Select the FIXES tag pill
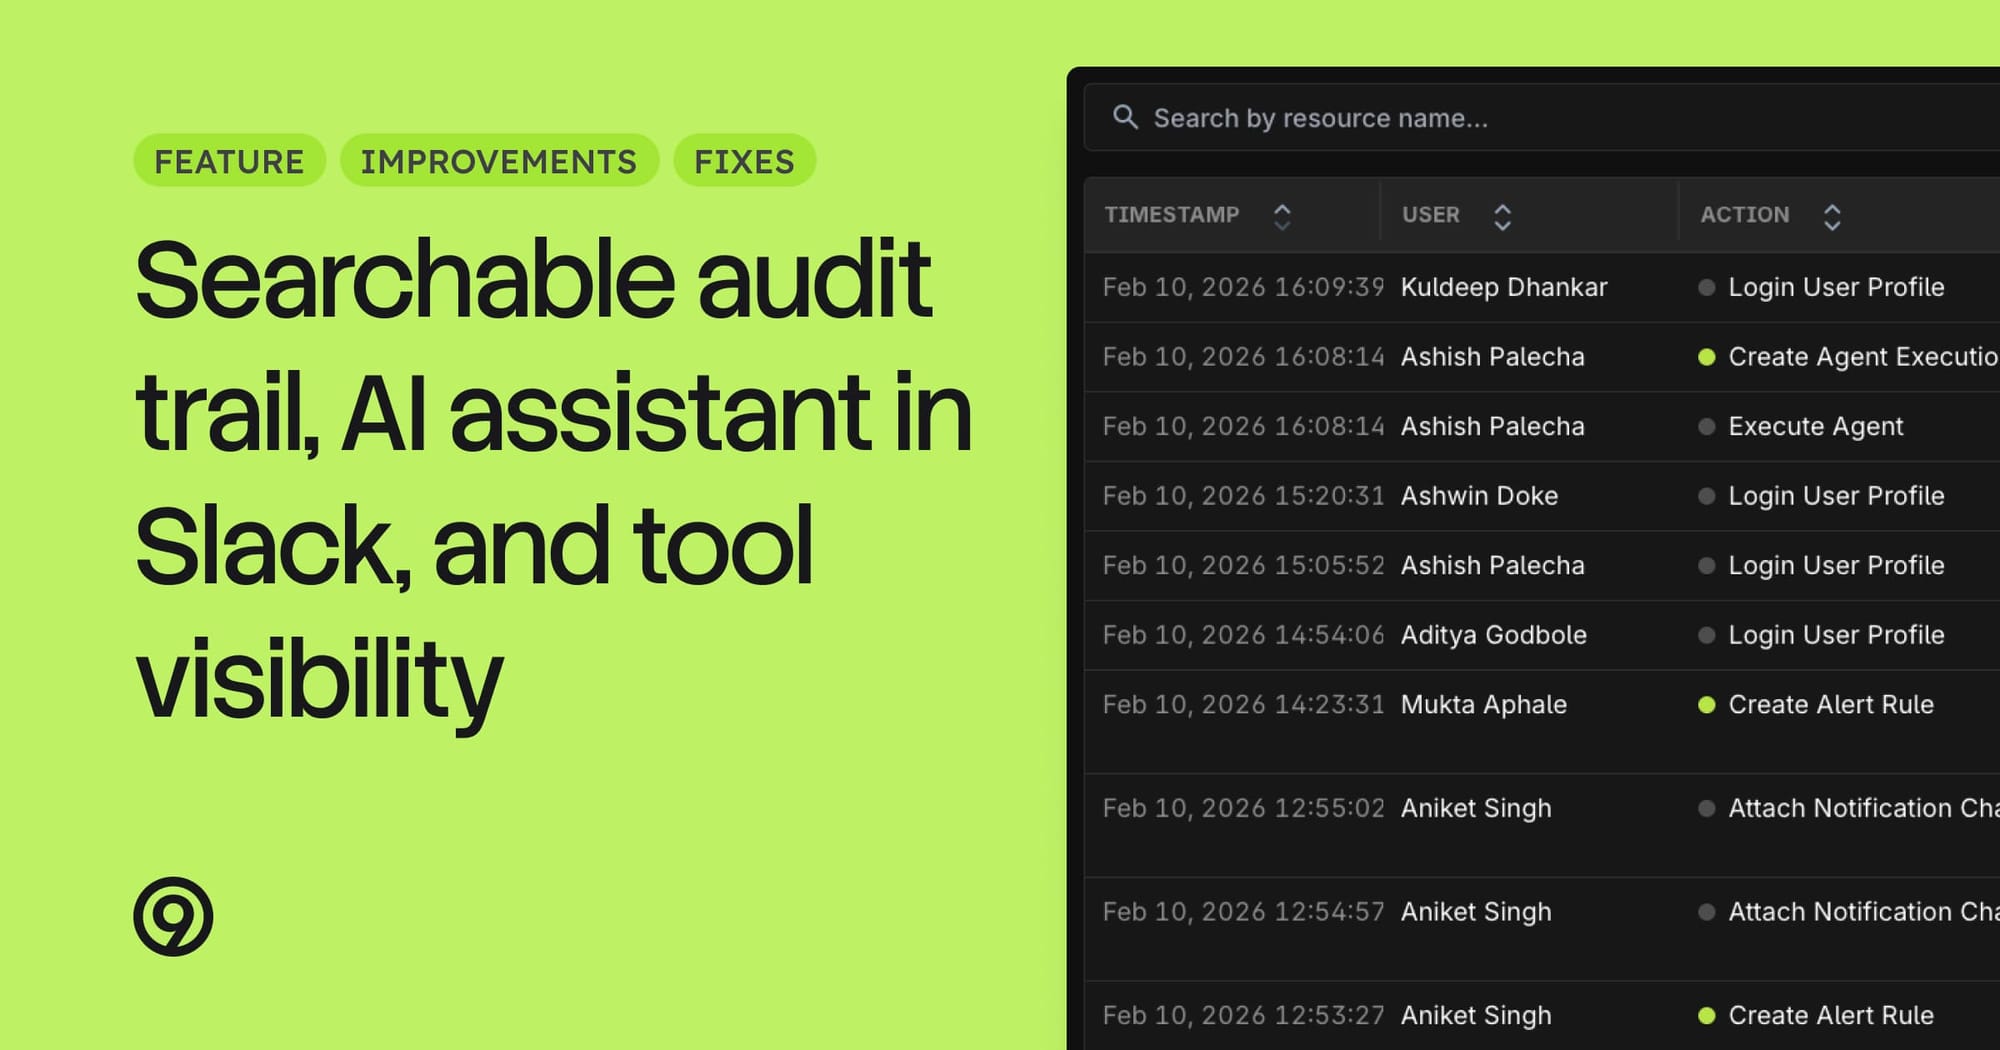This screenshot has height=1050, width=2000. pos(745,161)
